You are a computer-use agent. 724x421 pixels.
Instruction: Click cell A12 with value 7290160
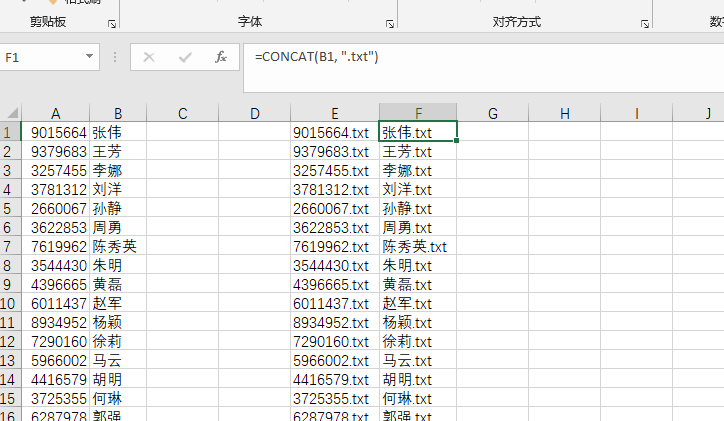click(55, 341)
